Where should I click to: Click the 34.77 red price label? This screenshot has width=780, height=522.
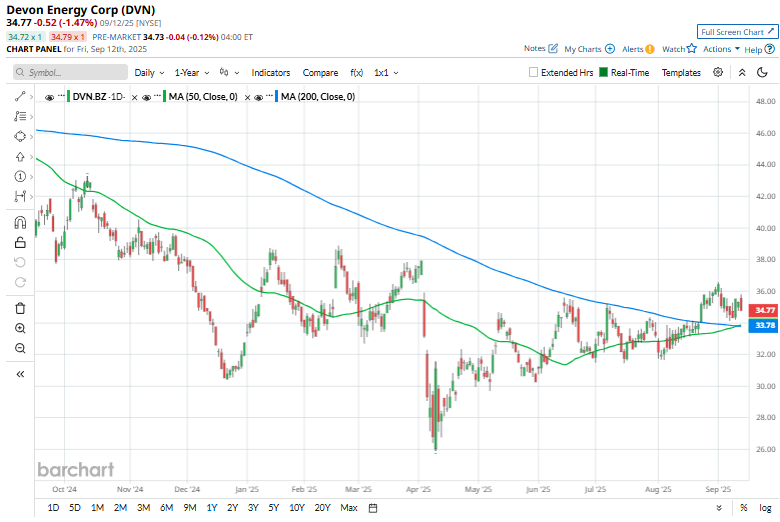(764, 310)
